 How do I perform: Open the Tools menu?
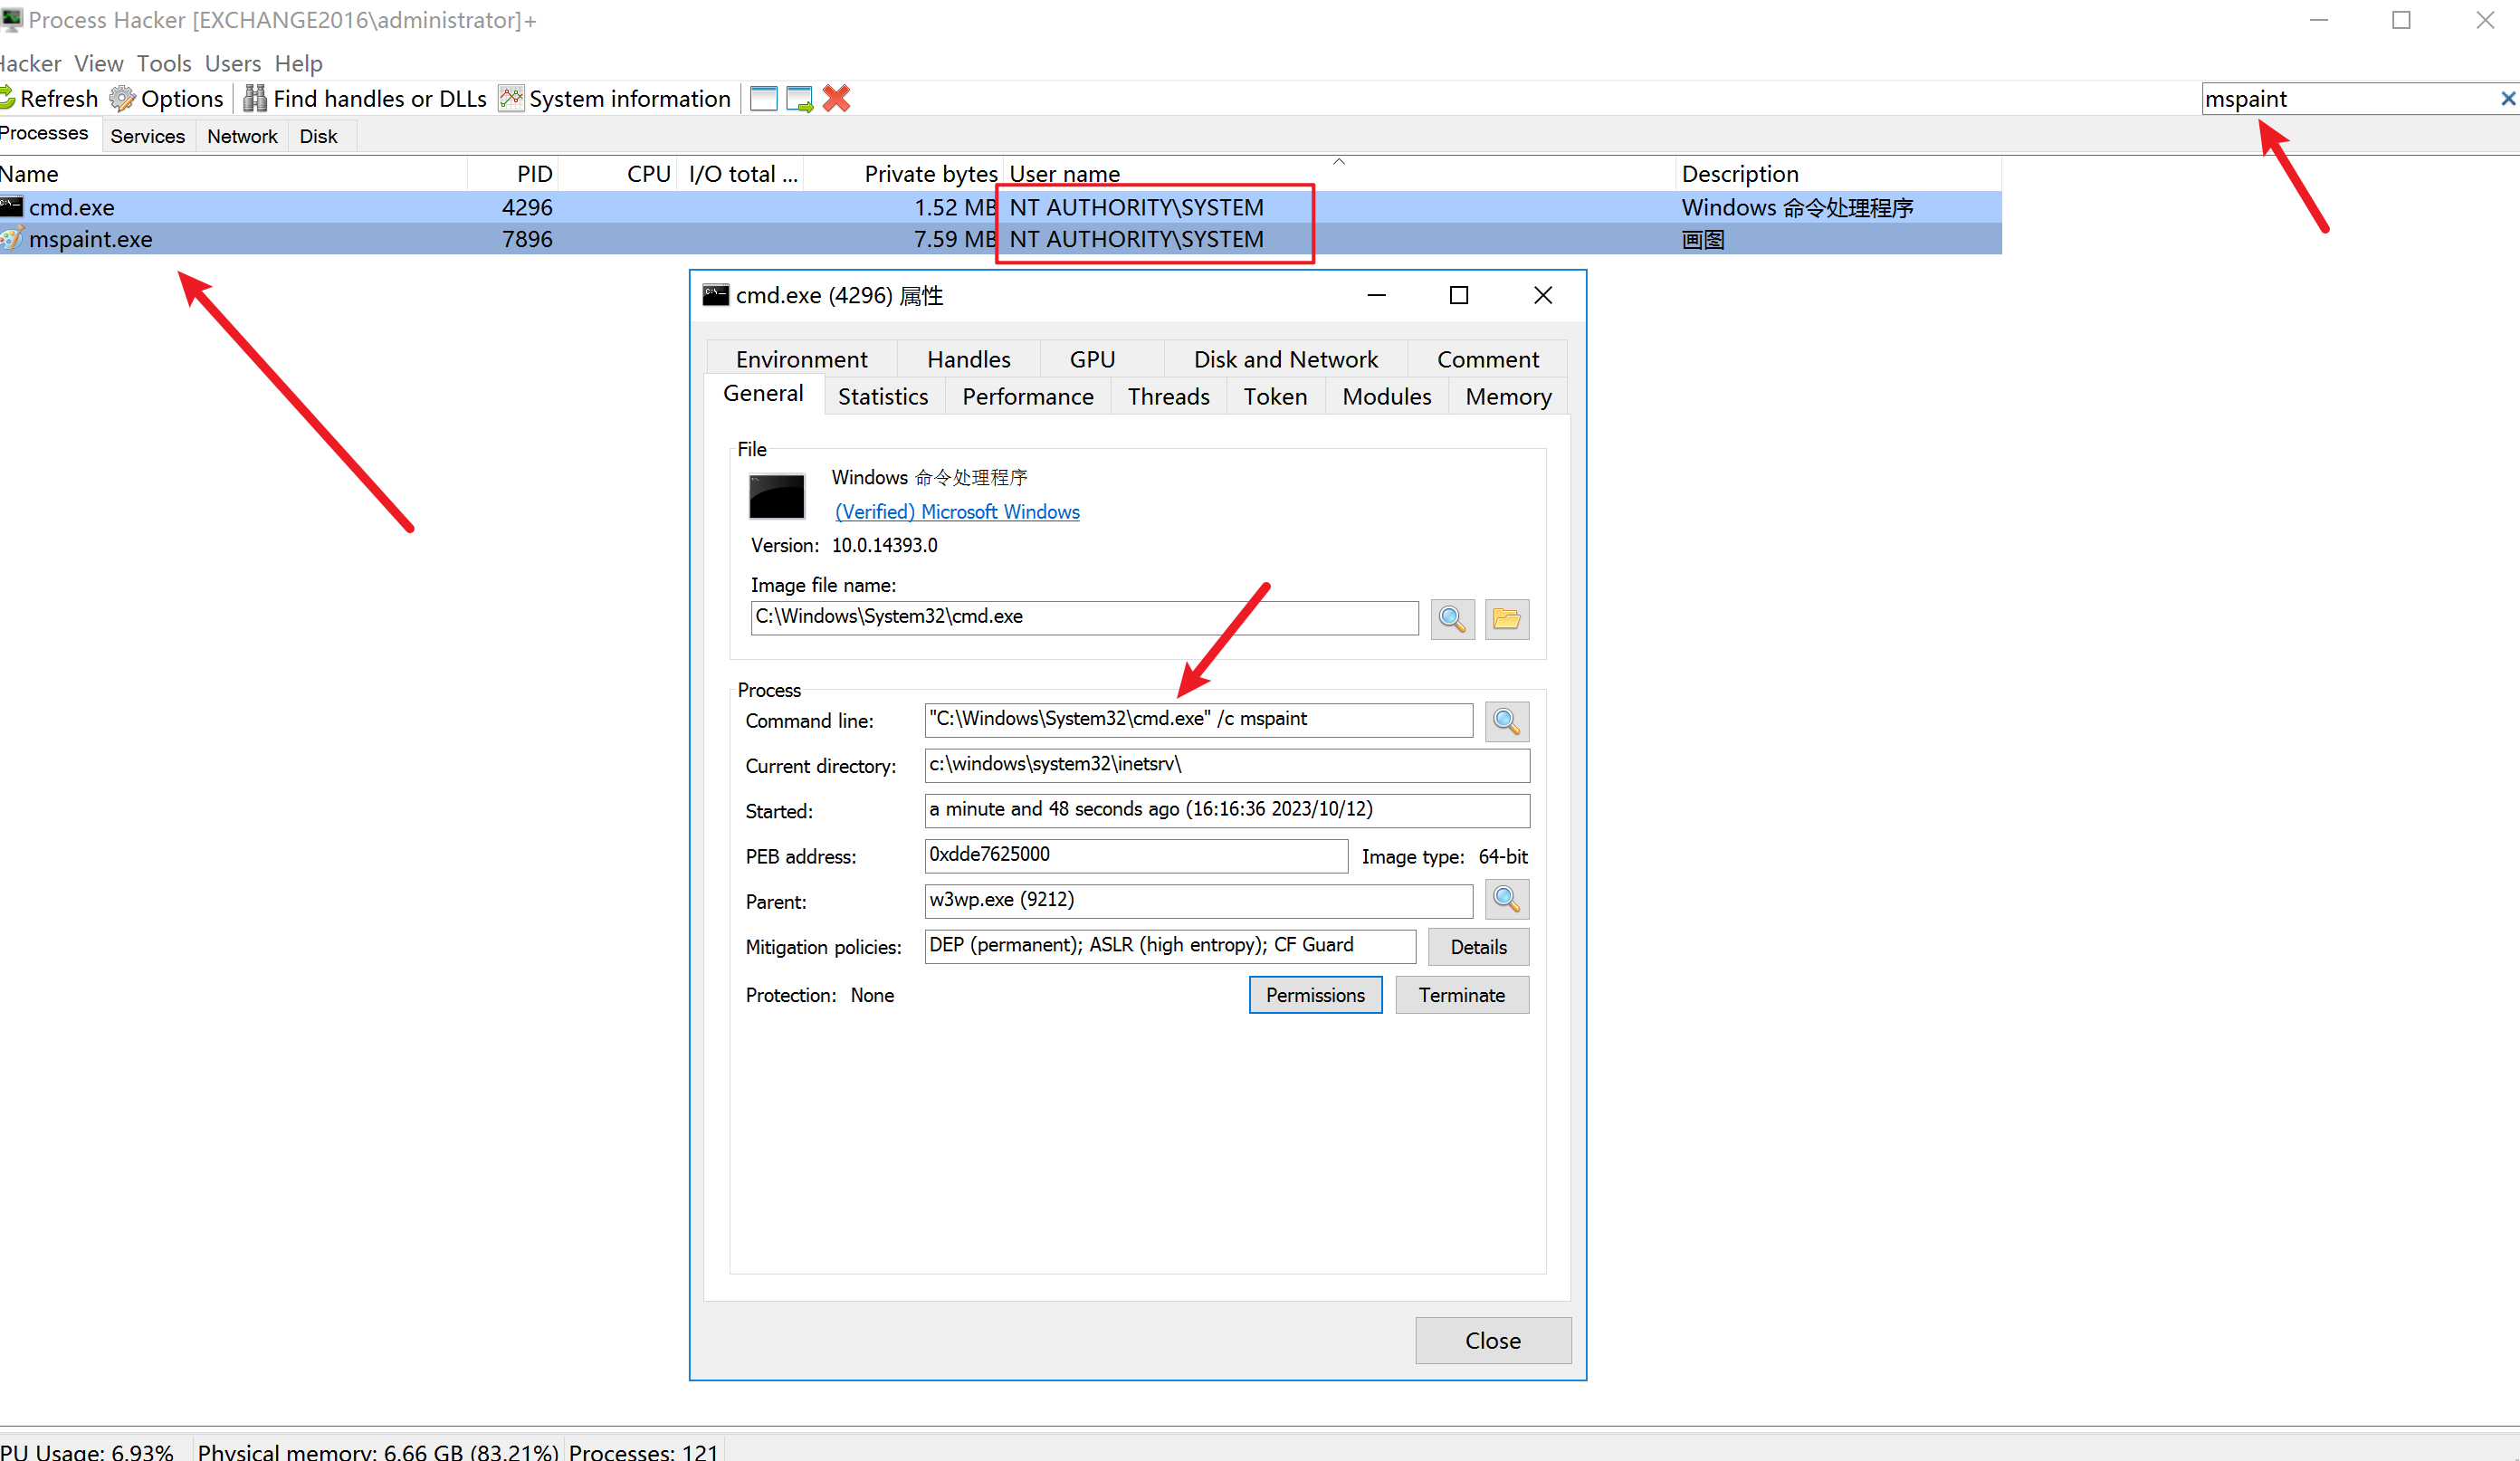point(163,63)
